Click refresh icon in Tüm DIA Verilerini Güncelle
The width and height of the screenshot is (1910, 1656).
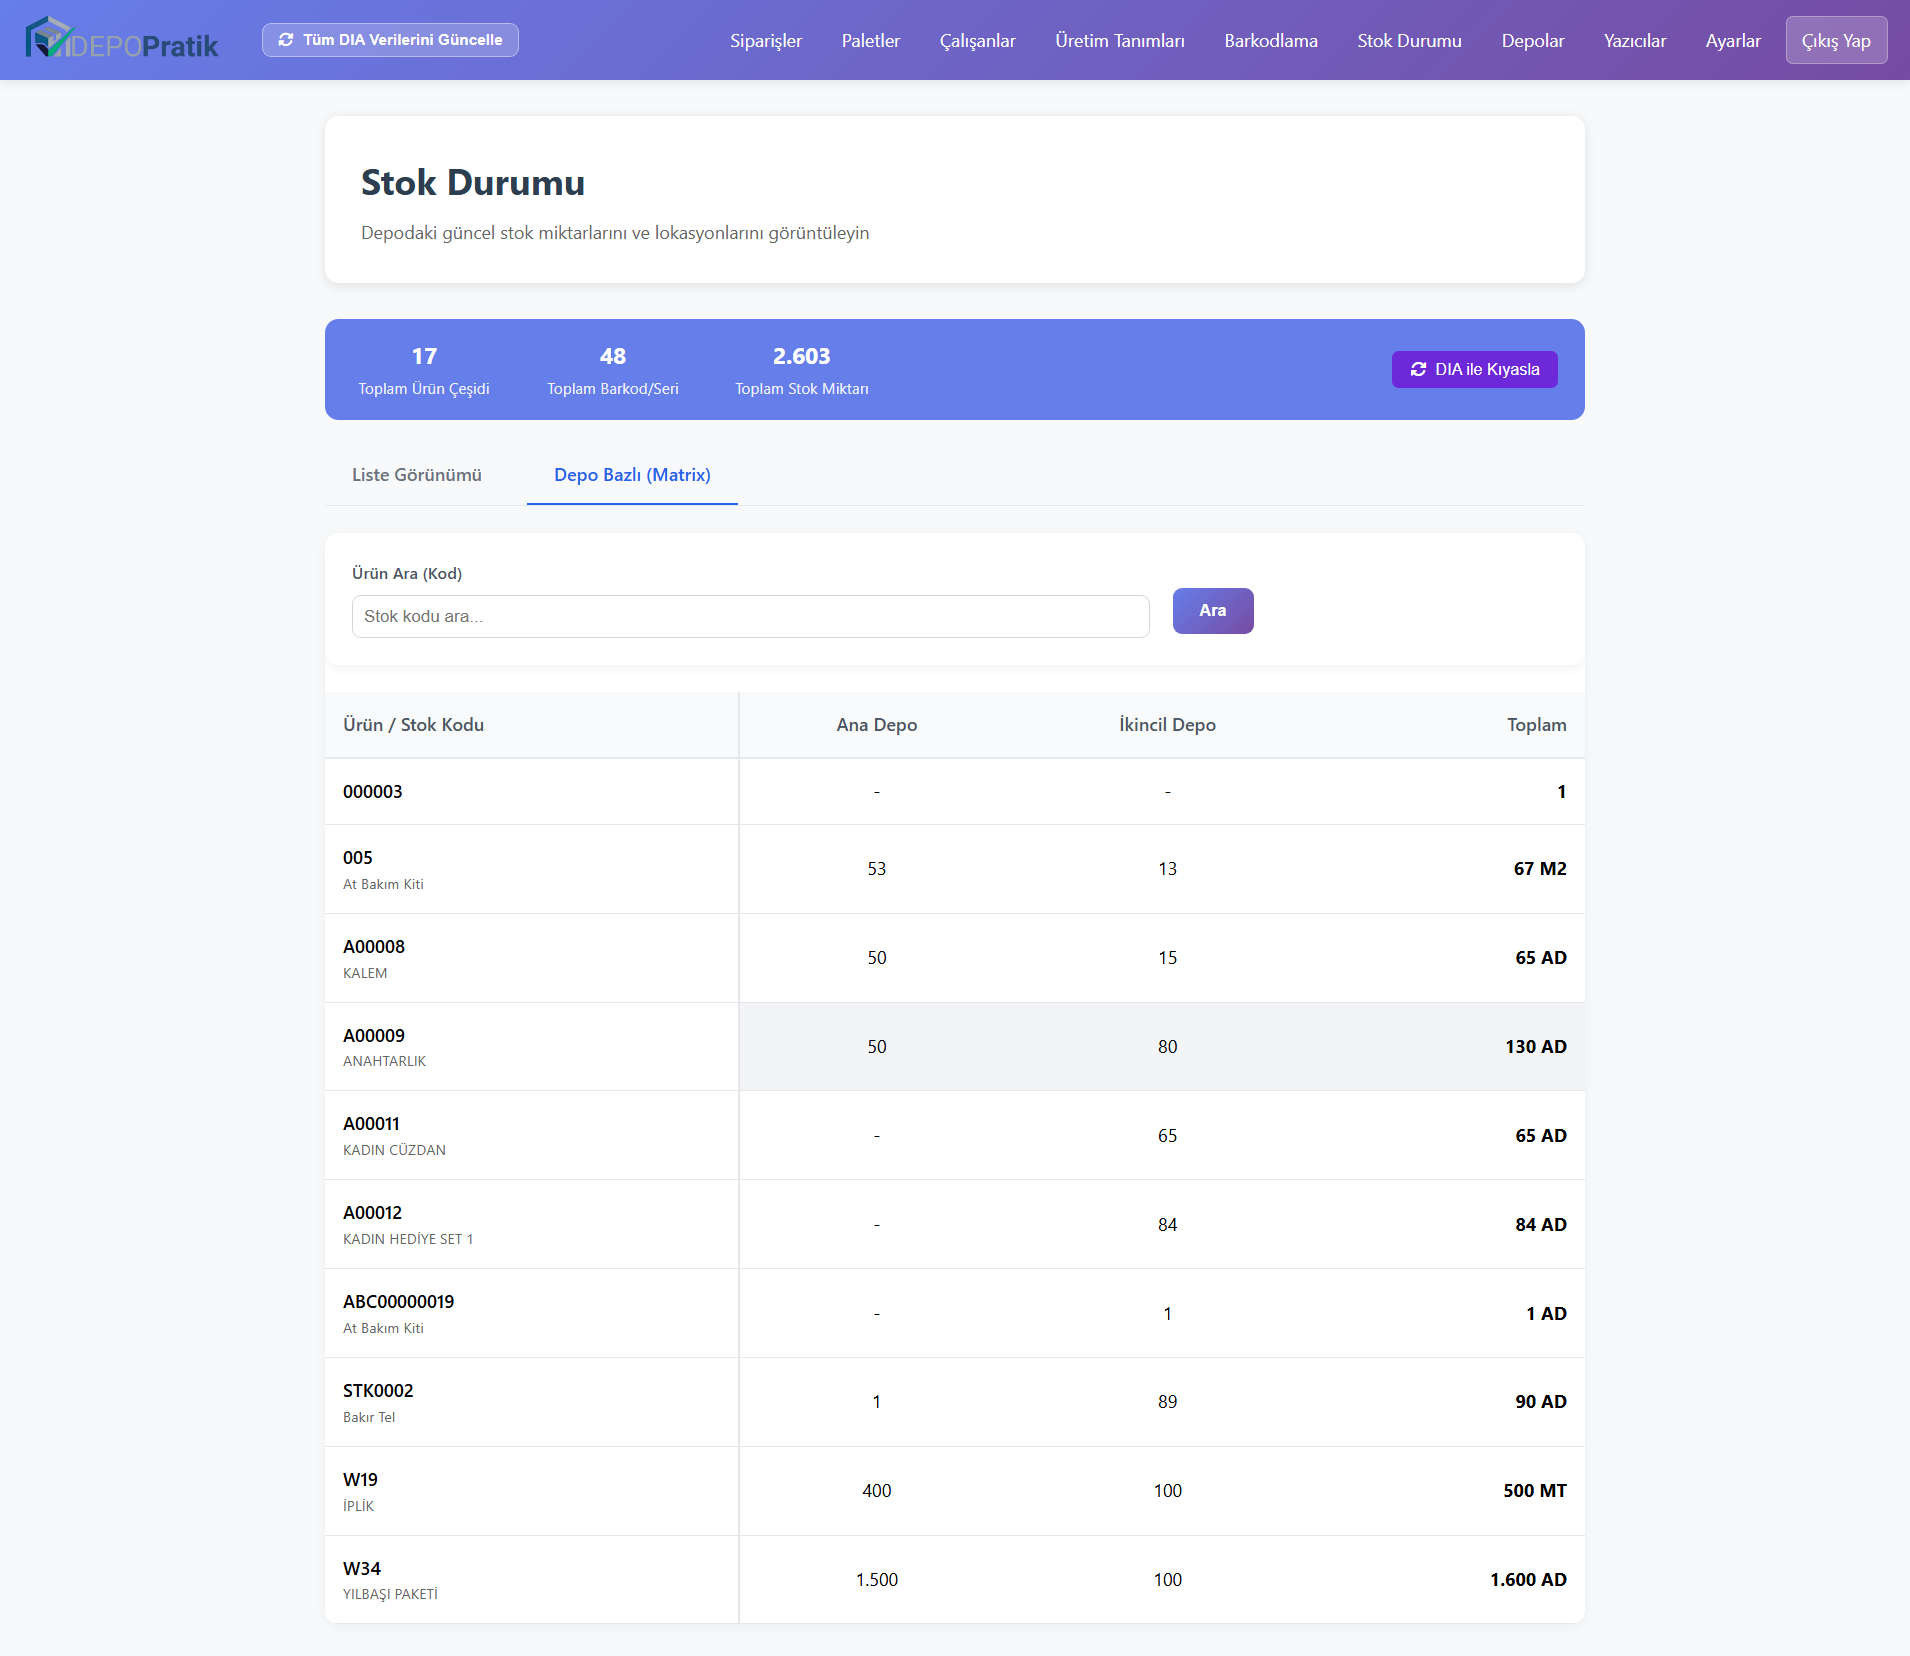[x=286, y=40]
